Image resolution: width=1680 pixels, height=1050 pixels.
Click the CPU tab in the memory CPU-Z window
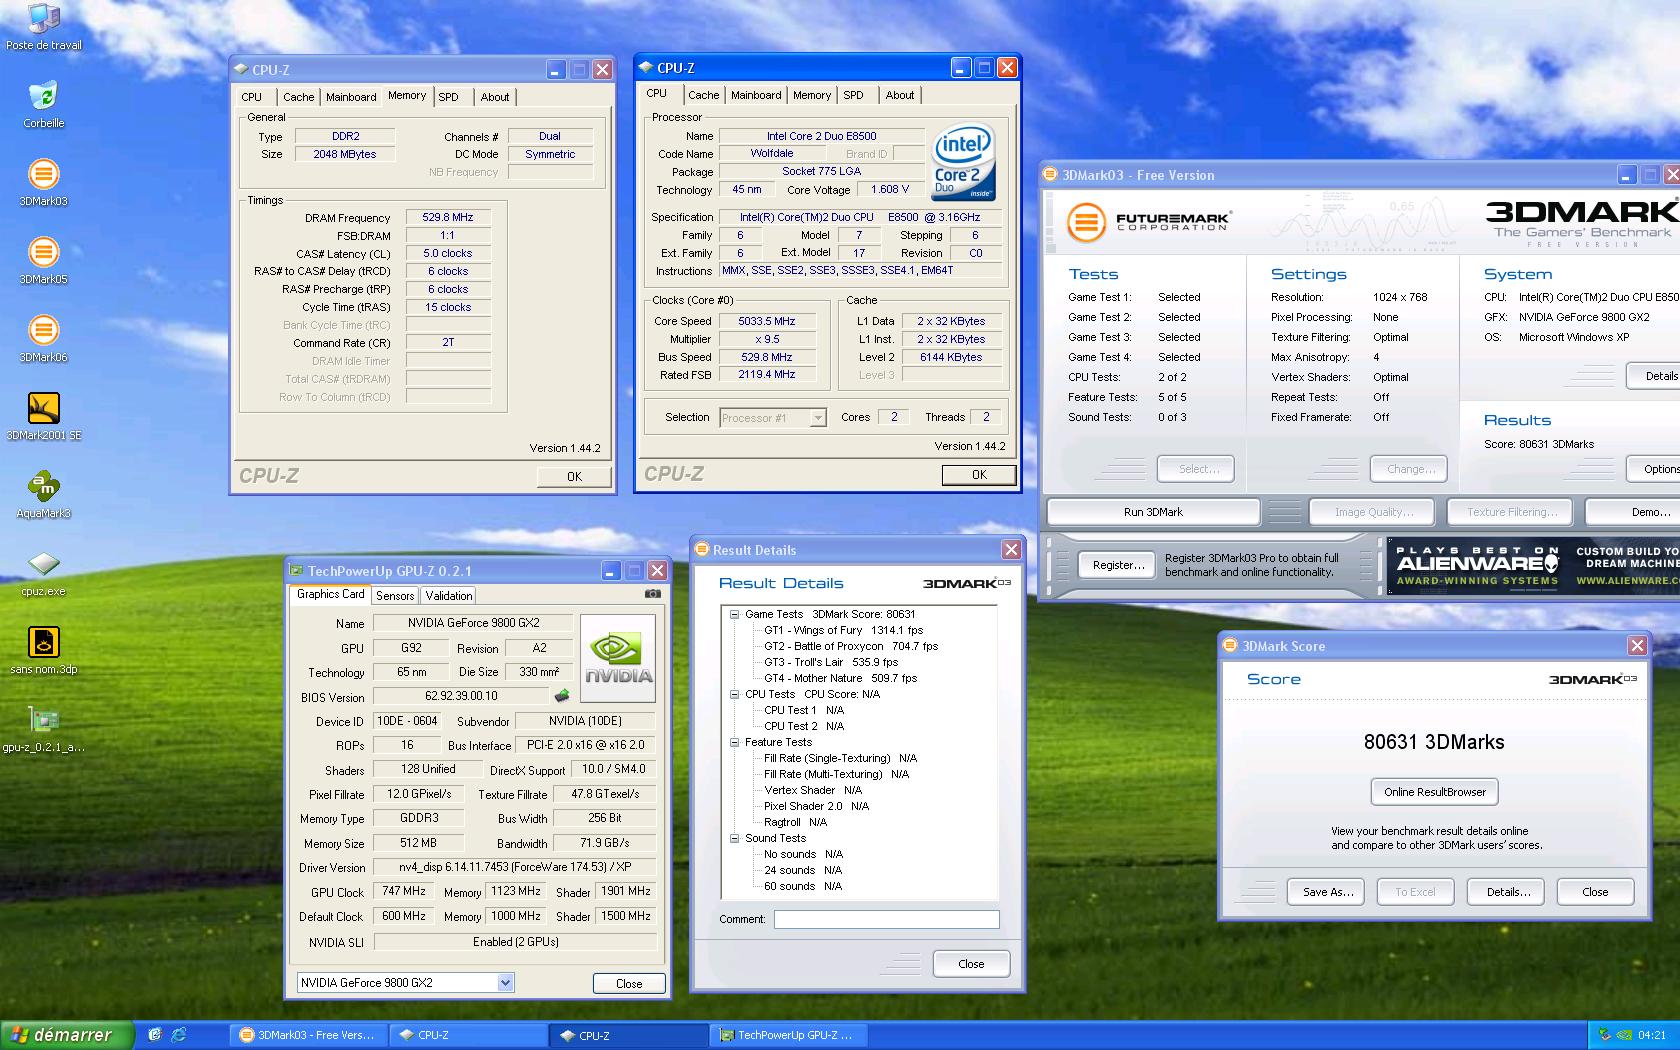tap(252, 97)
